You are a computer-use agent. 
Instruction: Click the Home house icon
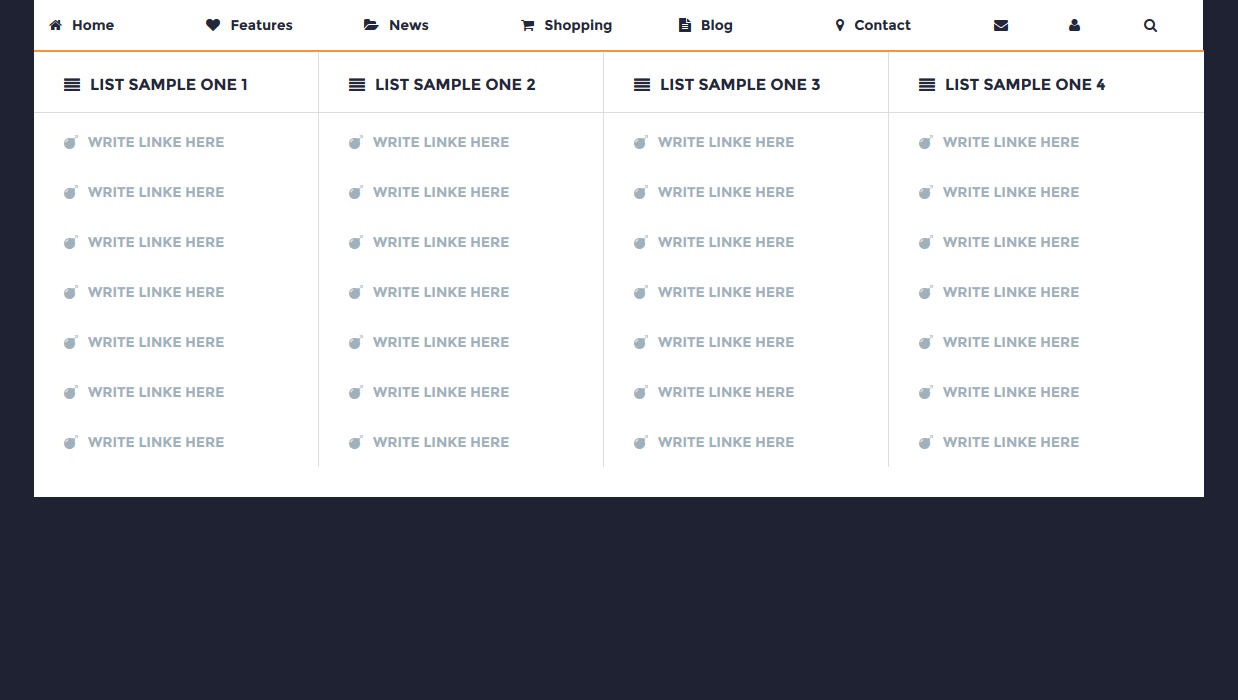tap(55, 25)
